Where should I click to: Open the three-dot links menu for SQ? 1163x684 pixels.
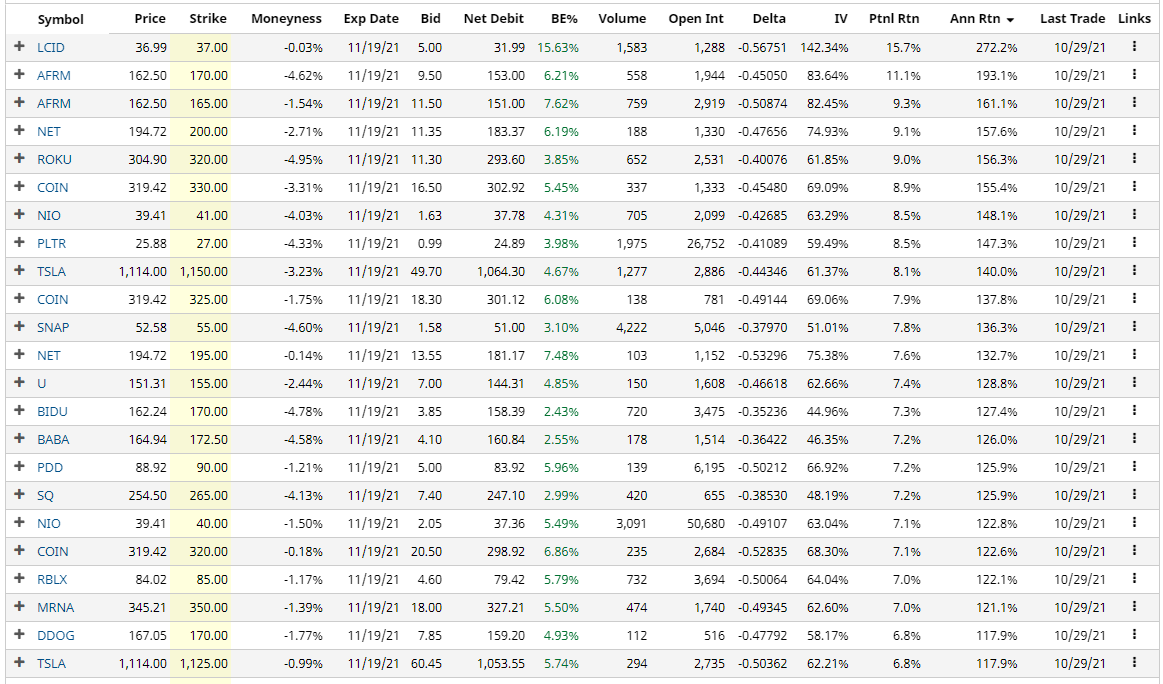(x=1134, y=494)
